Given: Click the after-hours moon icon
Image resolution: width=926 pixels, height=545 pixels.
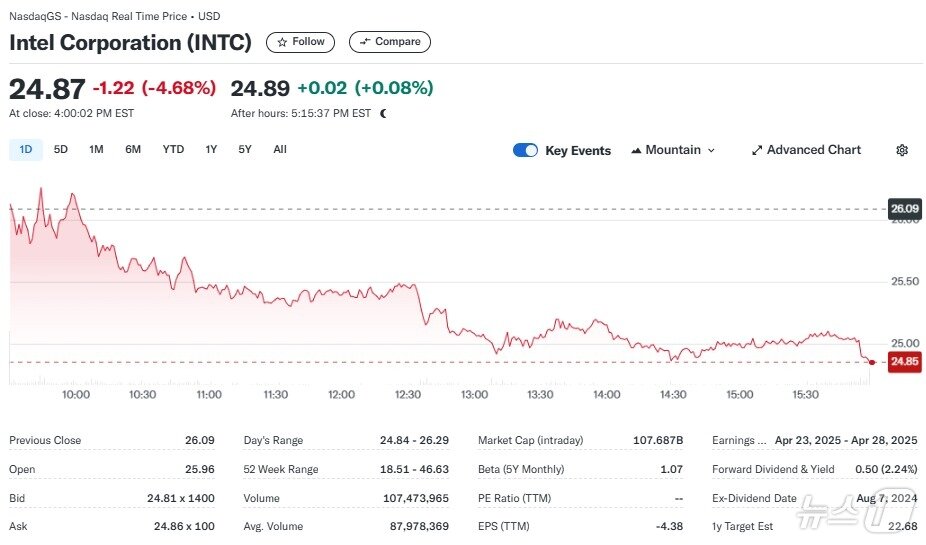Looking at the screenshot, I should click(x=383, y=113).
